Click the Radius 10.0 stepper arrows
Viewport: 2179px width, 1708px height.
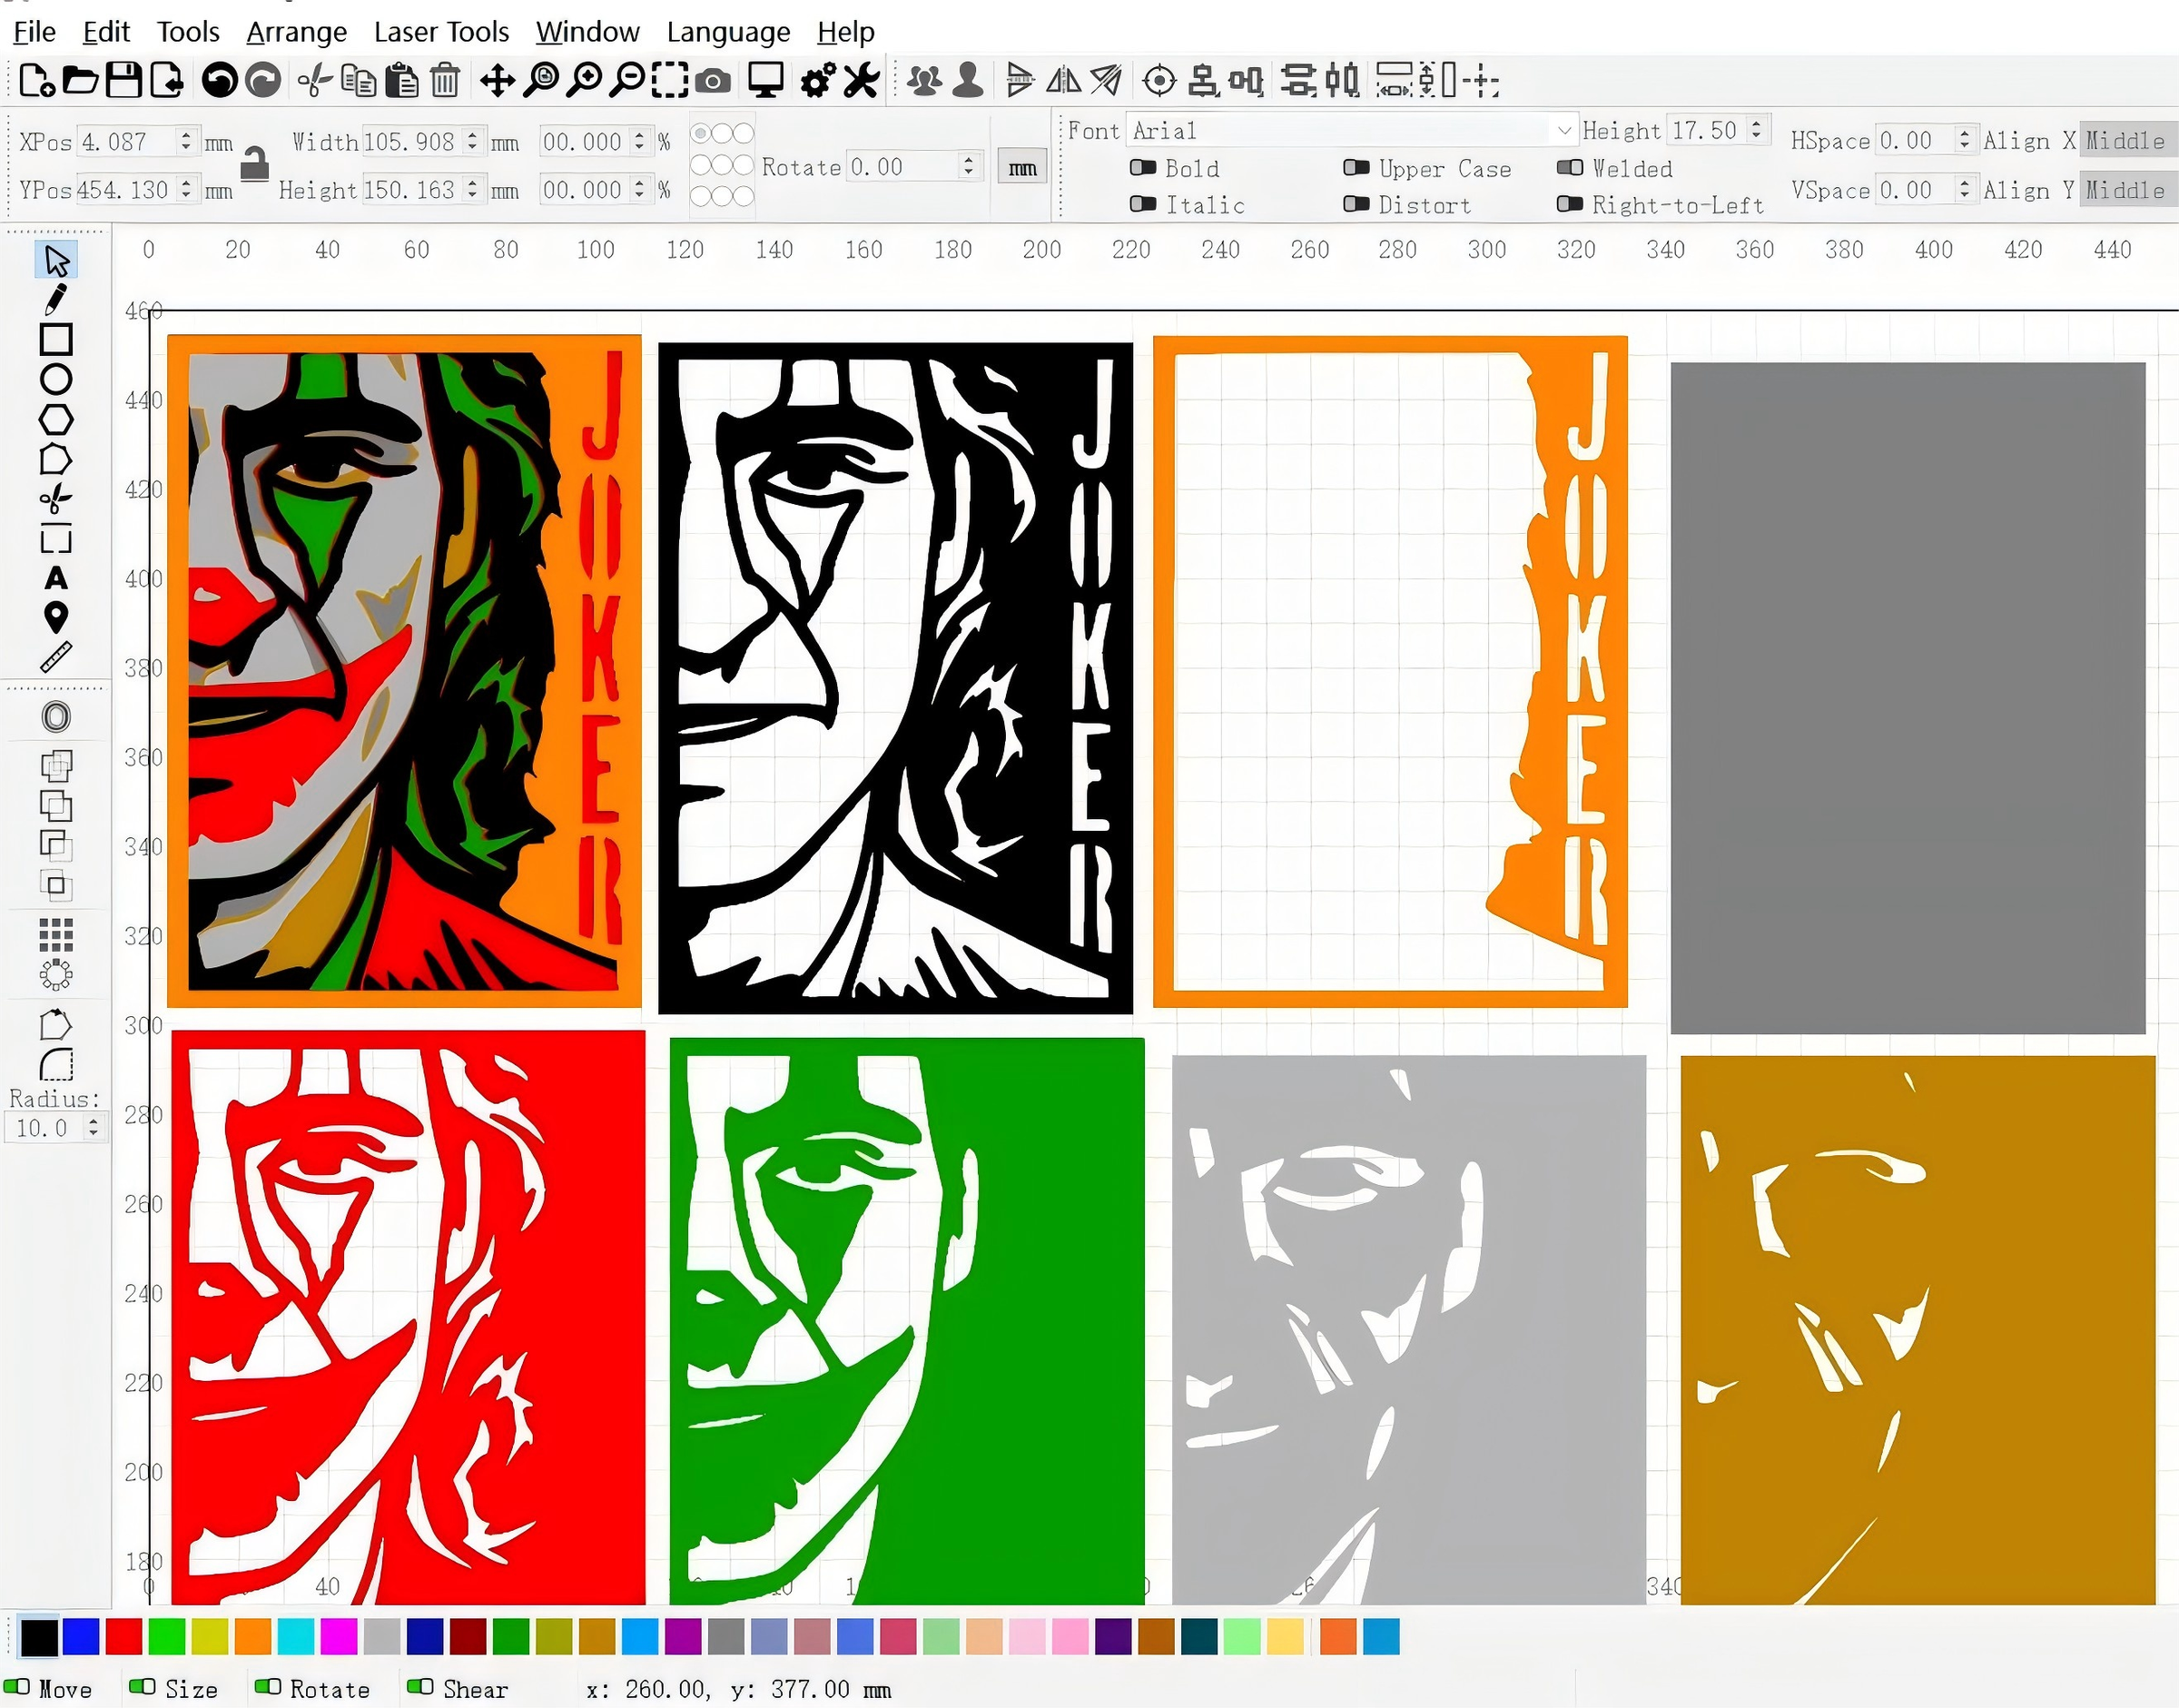coord(93,1128)
